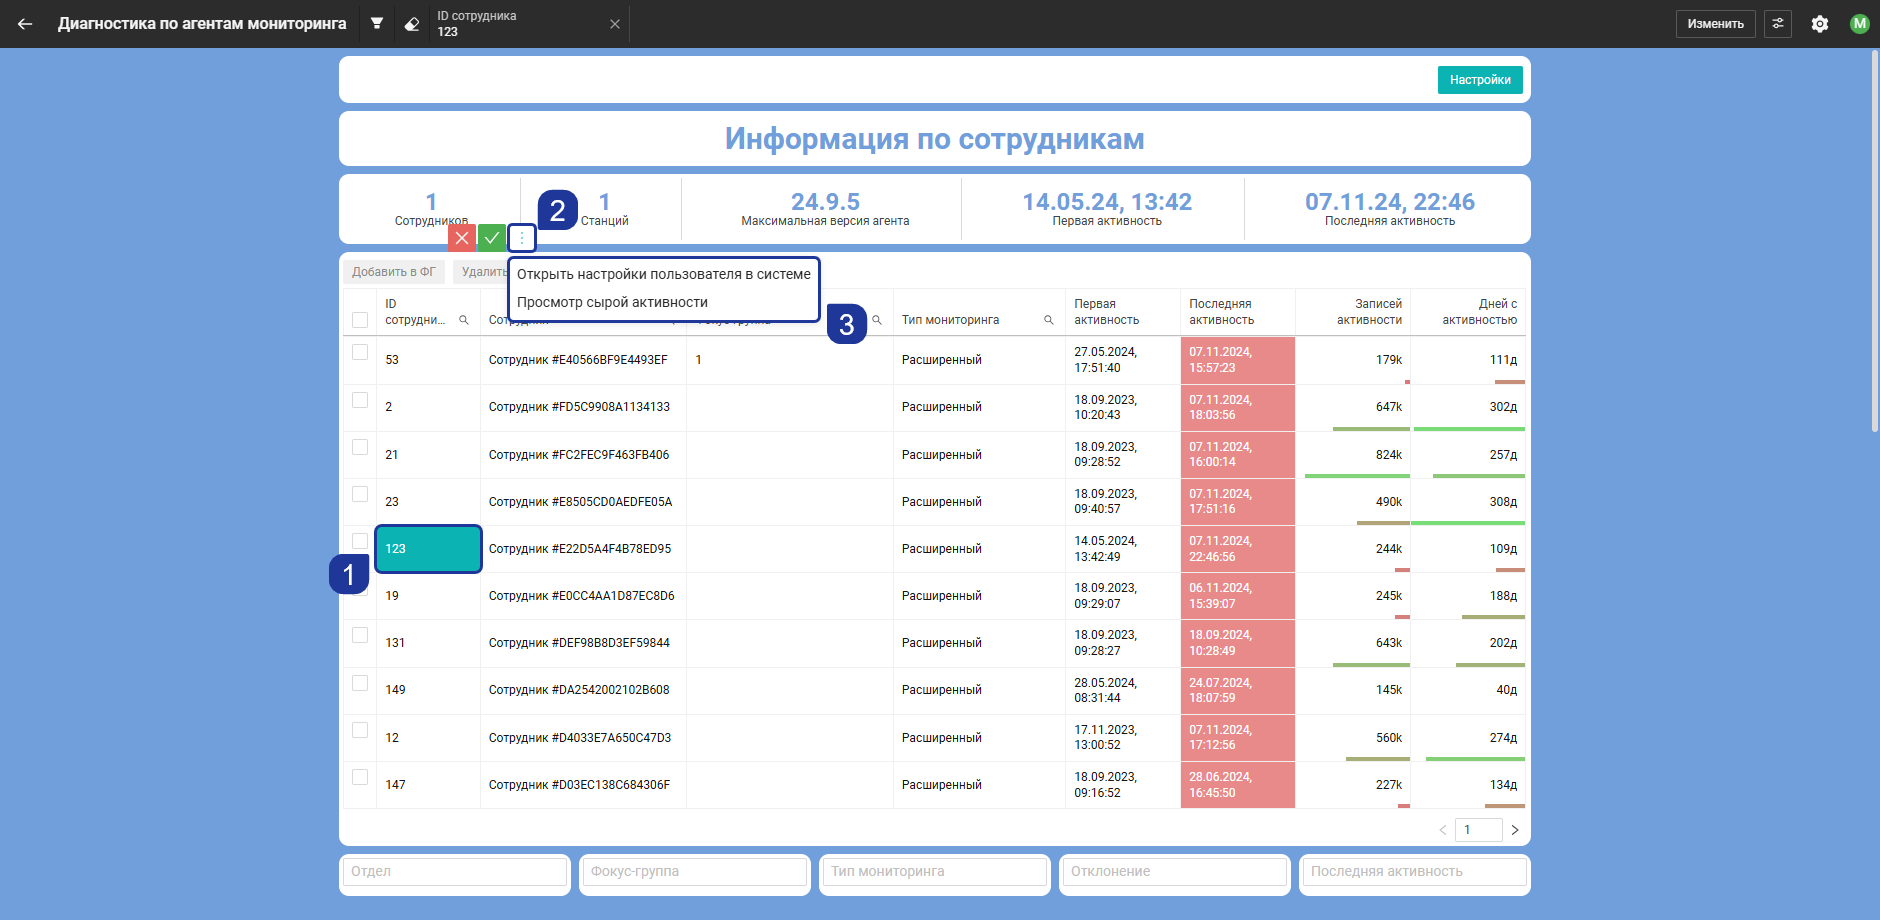This screenshot has height=920, width=1880.
Task: Click the Настройки button
Action: [1480, 80]
